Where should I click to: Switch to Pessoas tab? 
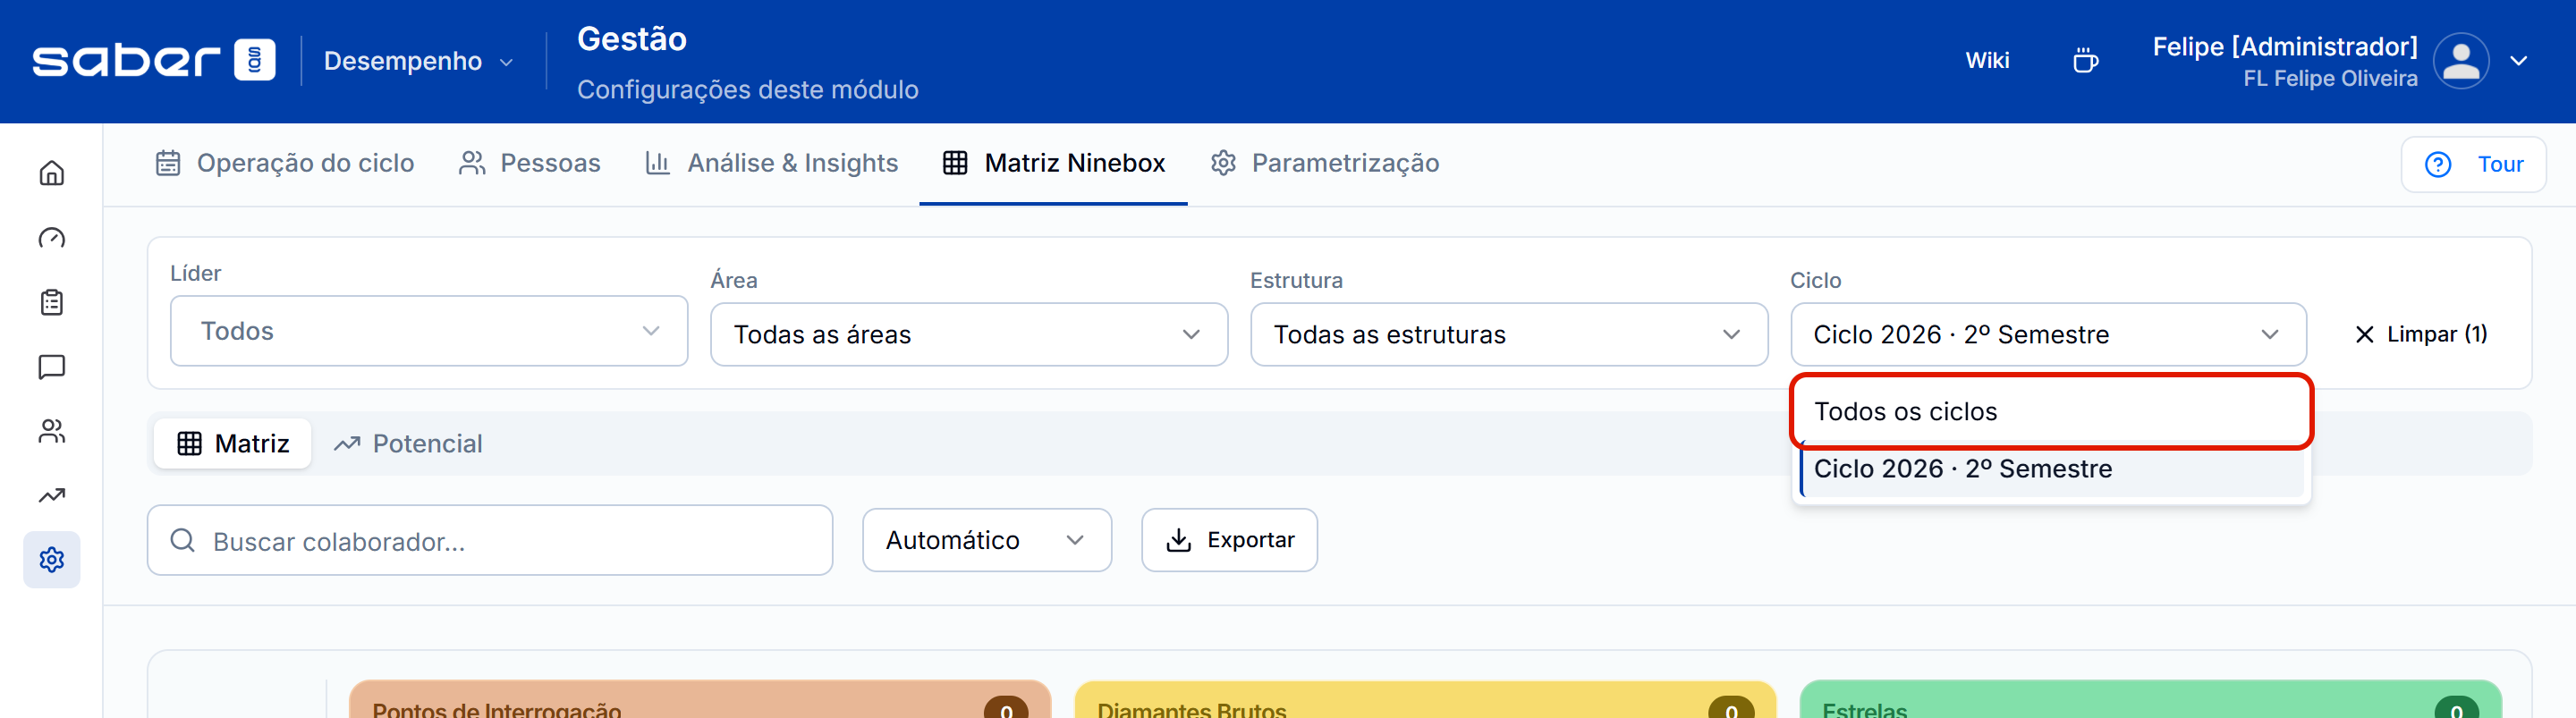click(x=530, y=163)
